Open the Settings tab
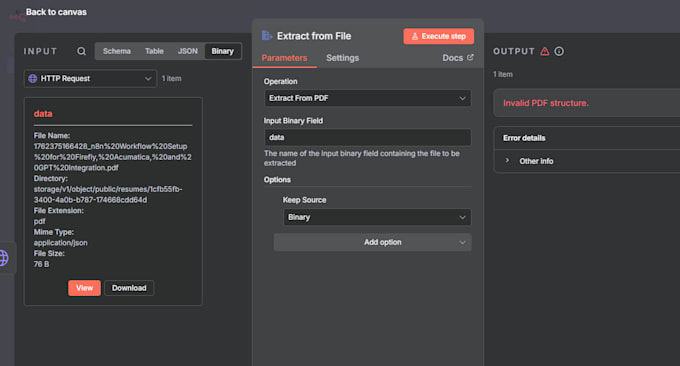 tap(342, 58)
